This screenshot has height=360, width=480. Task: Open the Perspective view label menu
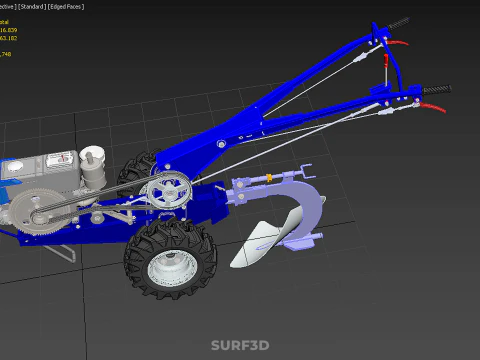pos(7,7)
